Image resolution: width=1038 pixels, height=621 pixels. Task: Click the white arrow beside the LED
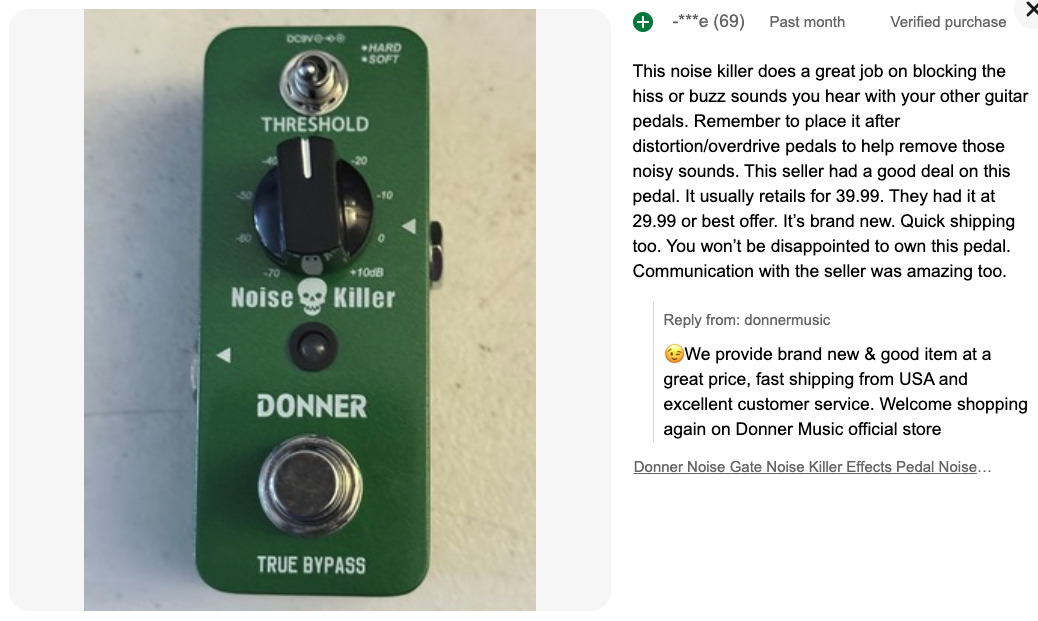coord(224,355)
